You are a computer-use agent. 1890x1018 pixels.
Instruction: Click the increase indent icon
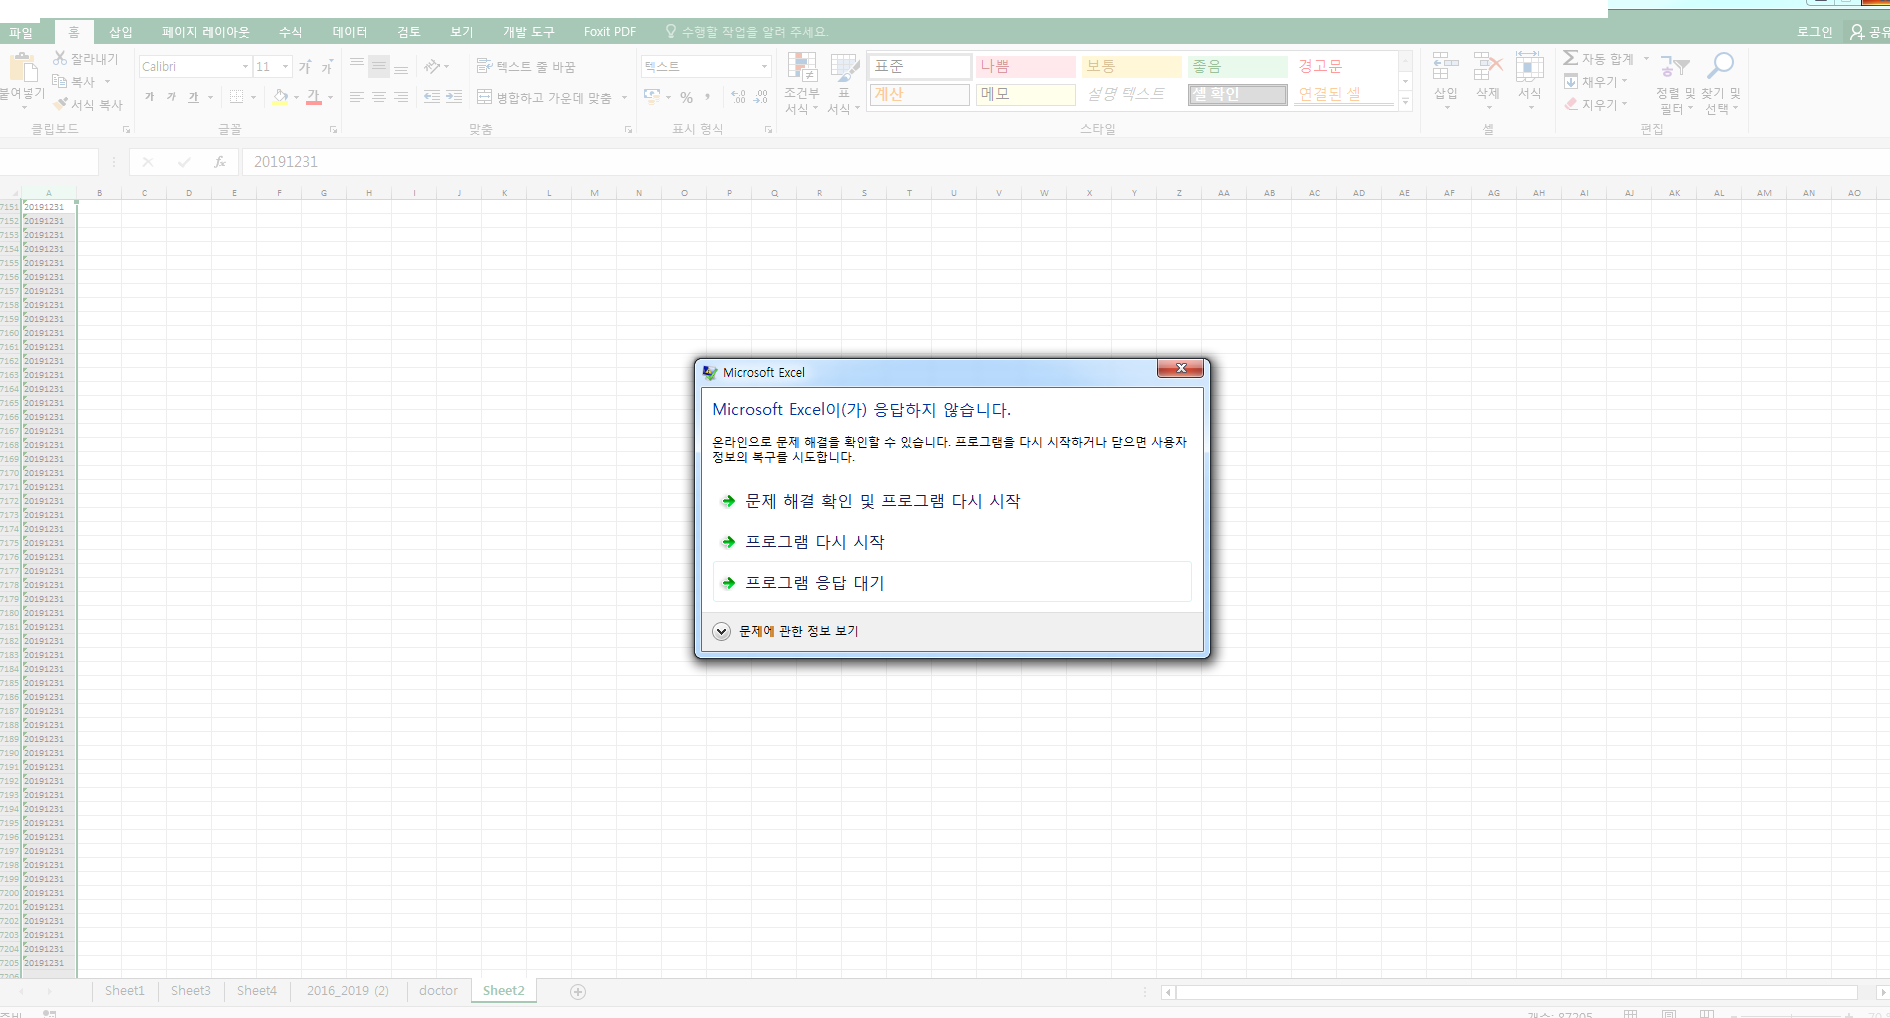point(454,97)
